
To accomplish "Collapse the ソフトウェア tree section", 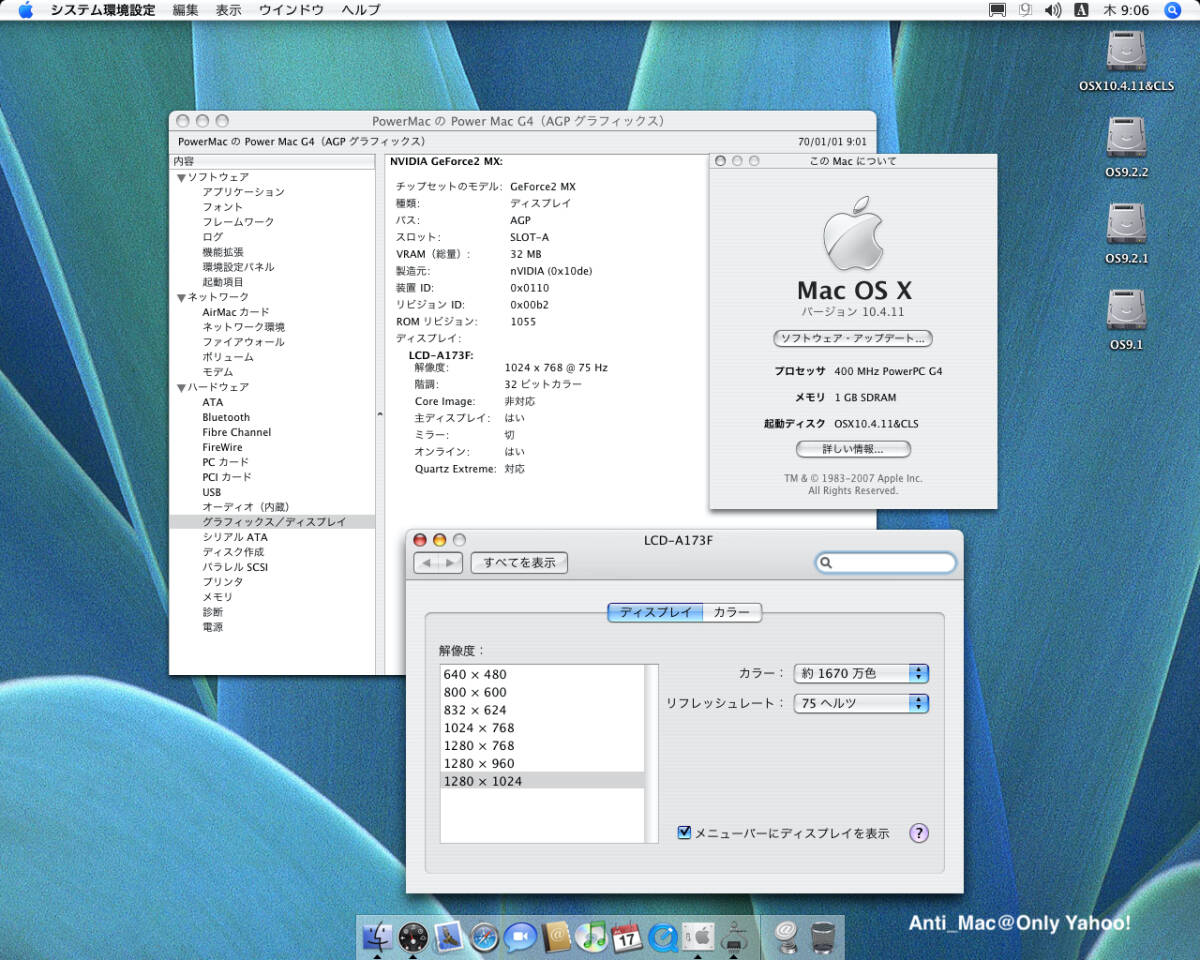I will pyautogui.click(x=181, y=177).
